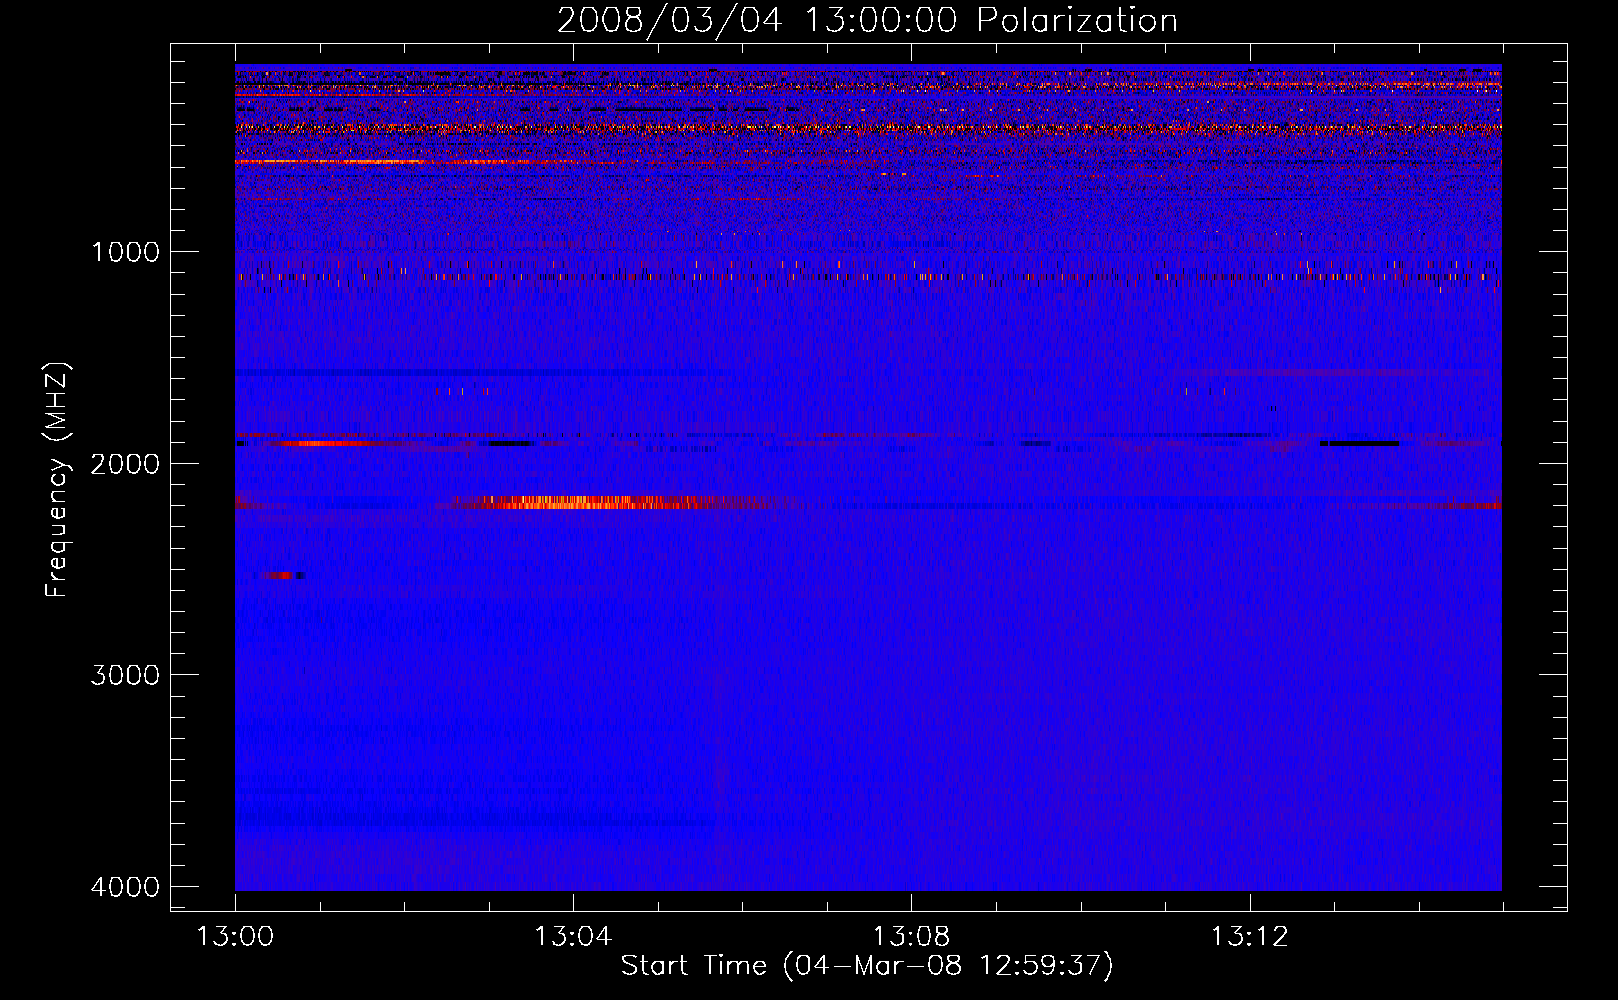This screenshot has height=1000, width=1618.
Task: Click the 1000 frequency tick label
Action: (x=125, y=251)
